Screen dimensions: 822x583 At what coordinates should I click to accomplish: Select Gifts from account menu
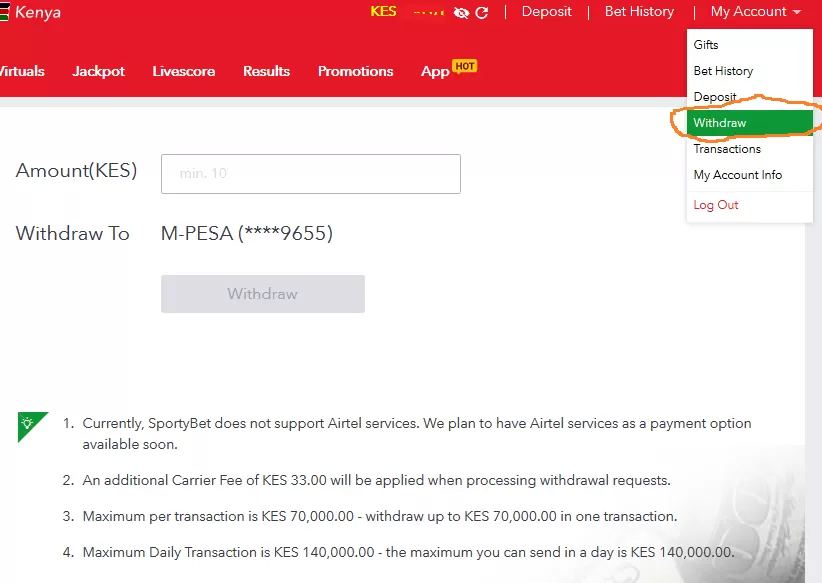750,45
